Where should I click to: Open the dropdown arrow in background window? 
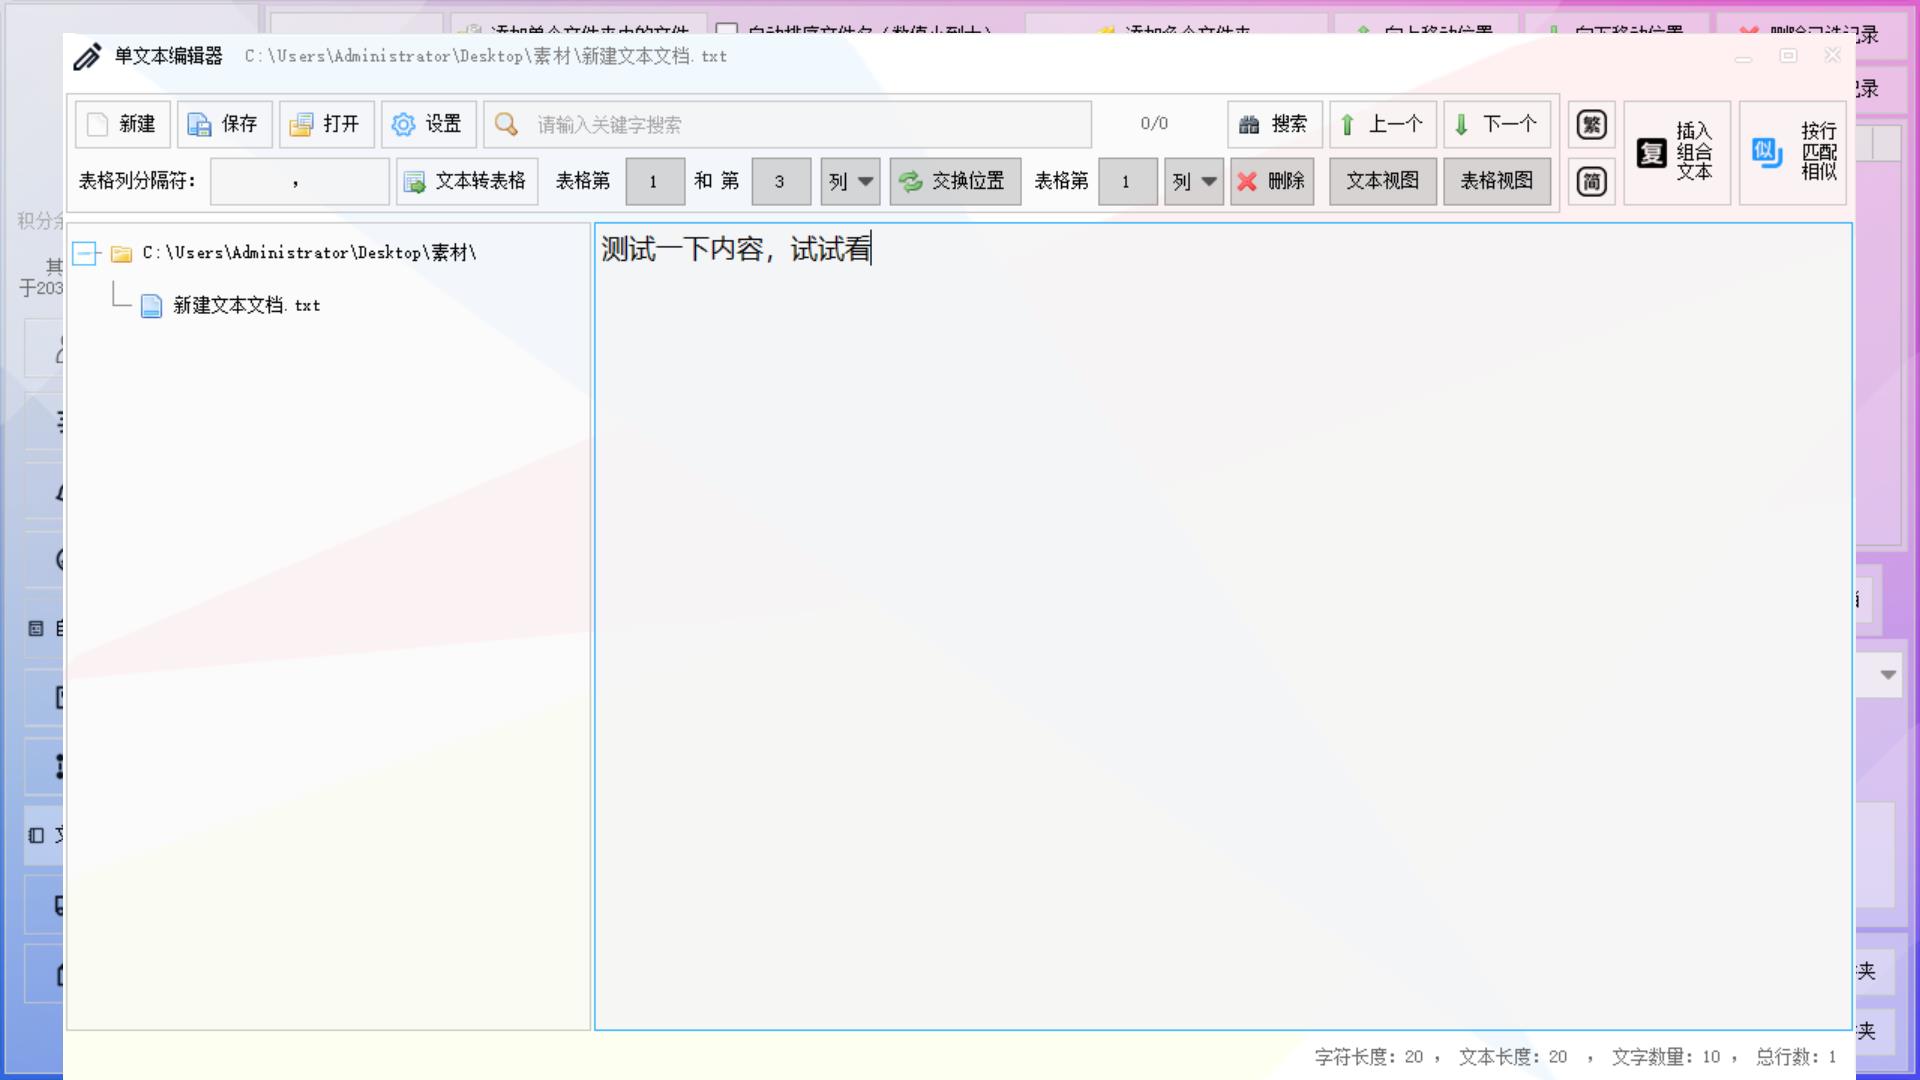click(x=1888, y=675)
